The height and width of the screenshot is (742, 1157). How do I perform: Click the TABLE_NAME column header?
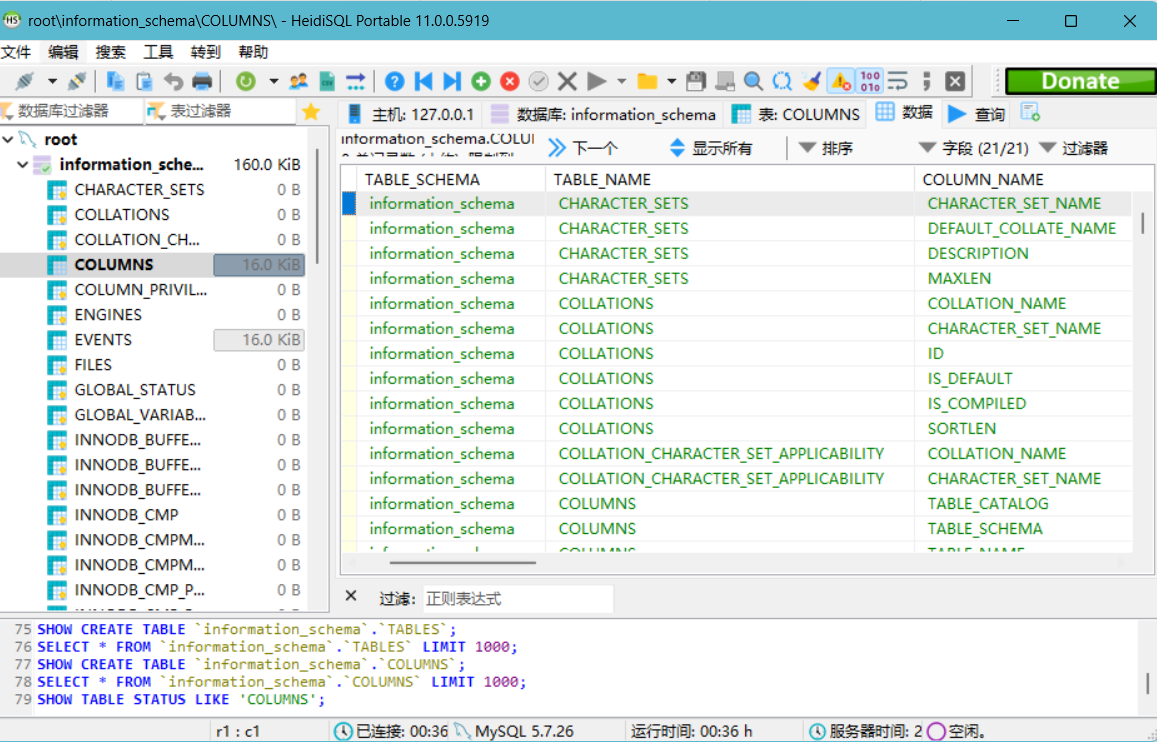pyautogui.click(x=730, y=179)
